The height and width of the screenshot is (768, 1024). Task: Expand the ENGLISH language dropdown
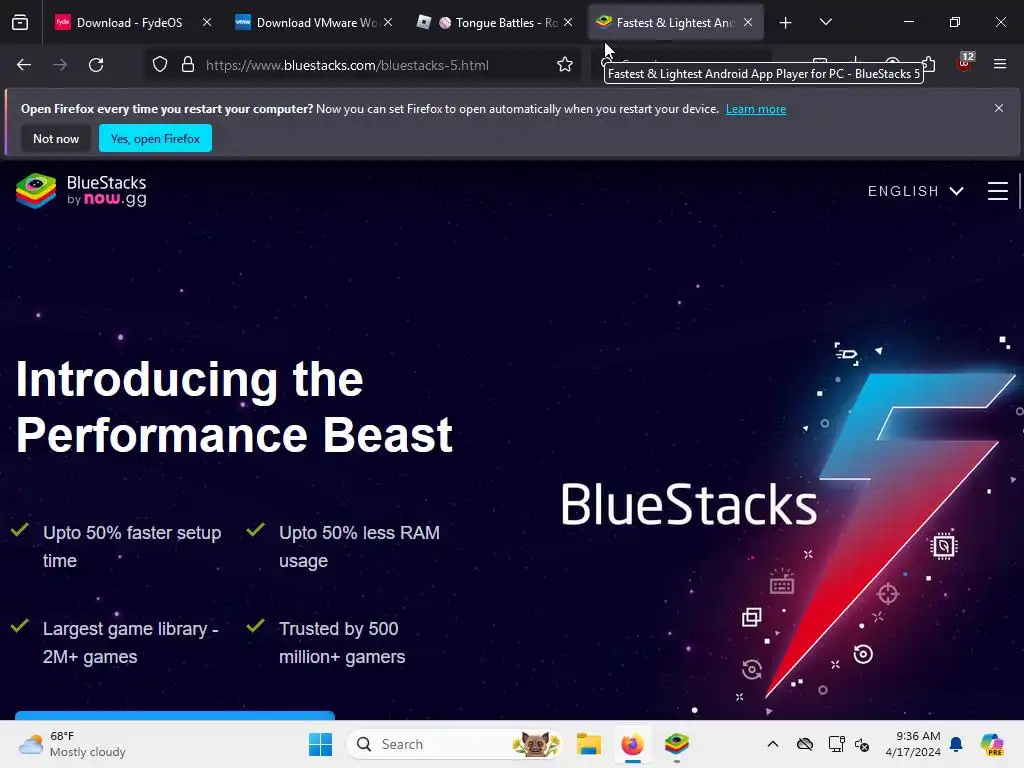[915, 191]
